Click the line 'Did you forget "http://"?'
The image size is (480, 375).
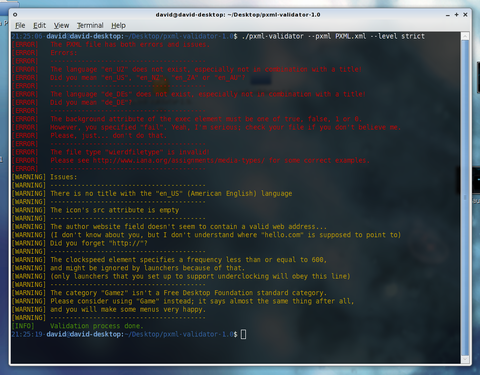(99, 243)
